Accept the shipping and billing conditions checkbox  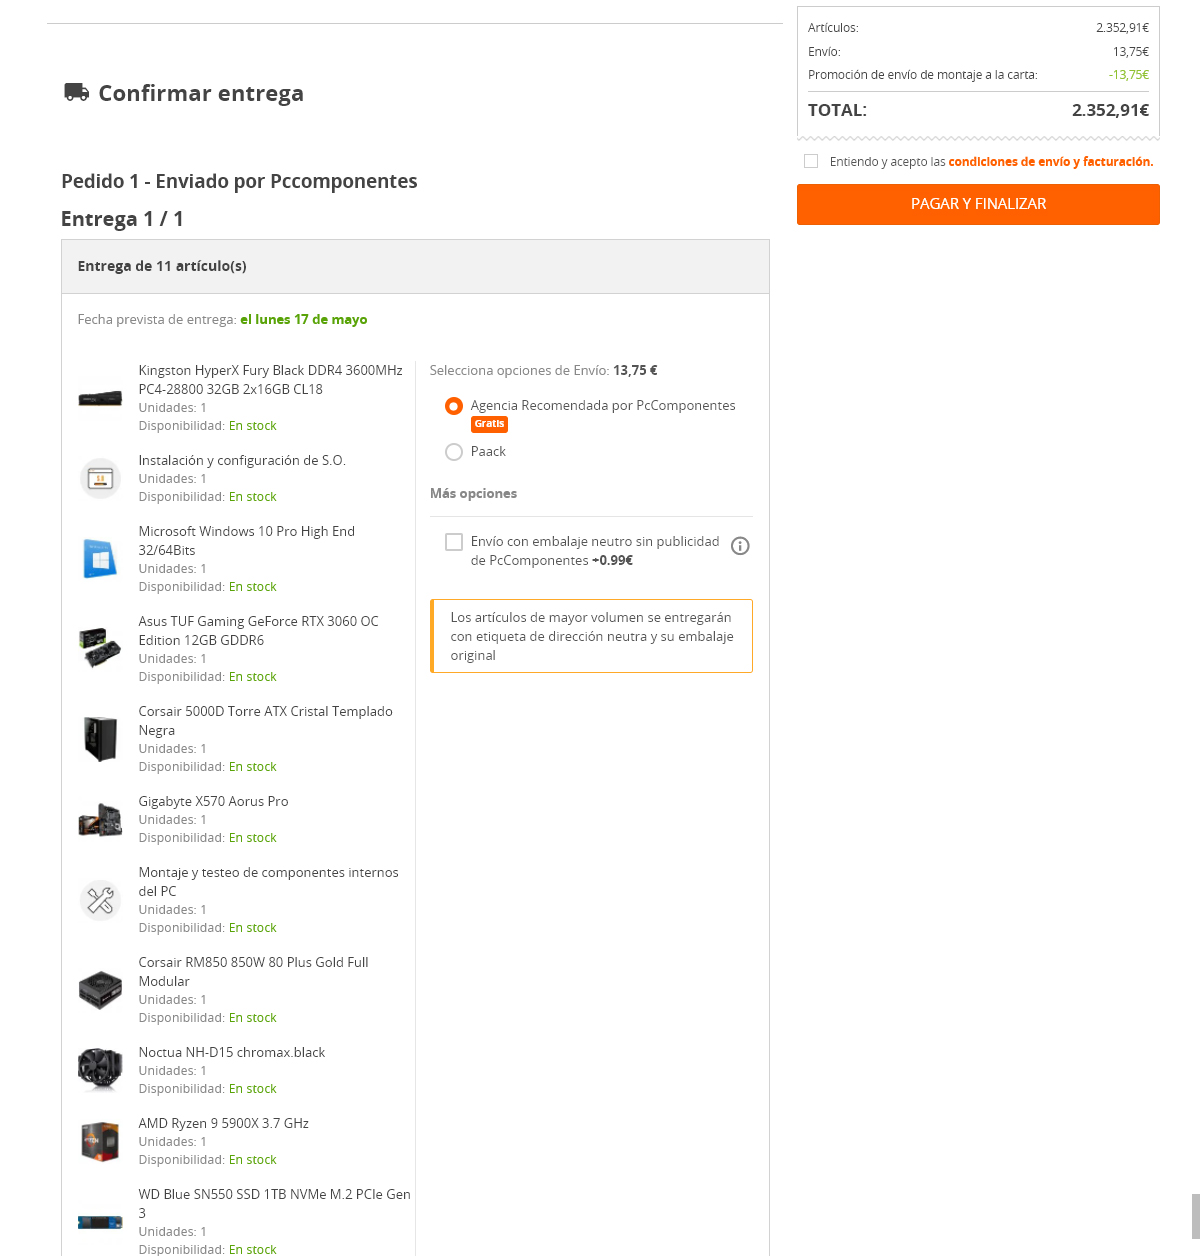click(811, 161)
